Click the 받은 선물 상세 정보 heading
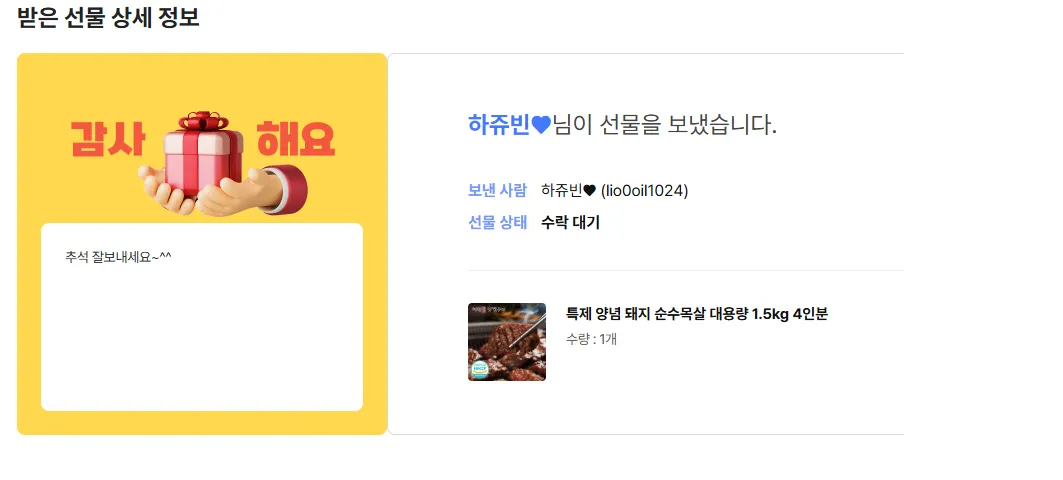This screenshot has width=1063, height=480. (108, 17)
